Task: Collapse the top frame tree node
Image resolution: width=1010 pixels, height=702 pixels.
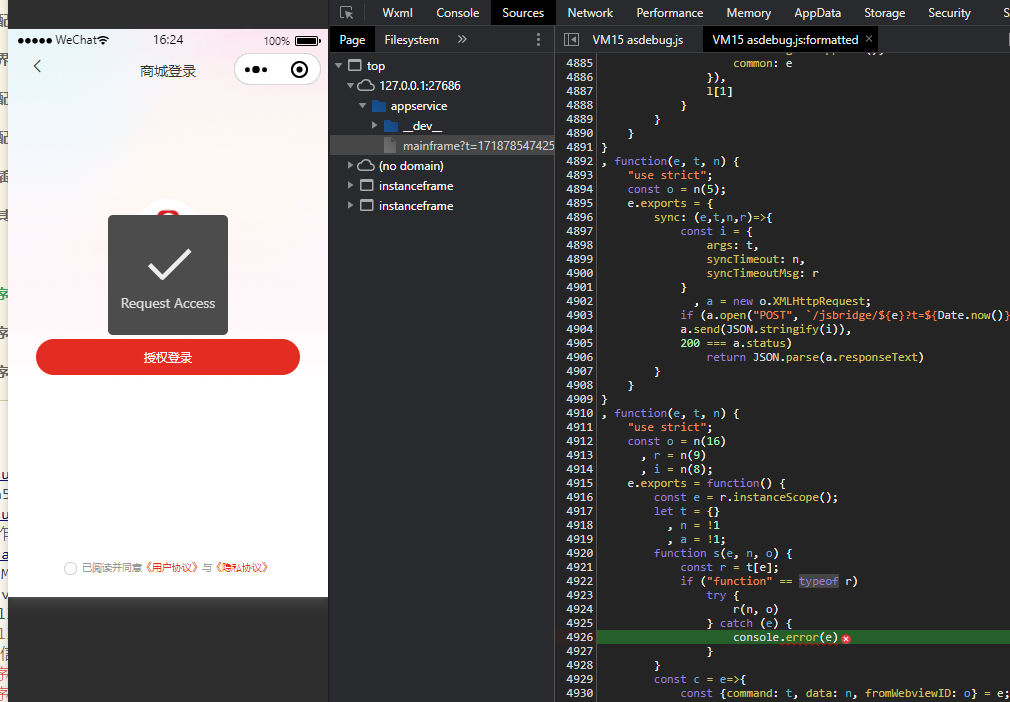Action: tap(339, 66)
